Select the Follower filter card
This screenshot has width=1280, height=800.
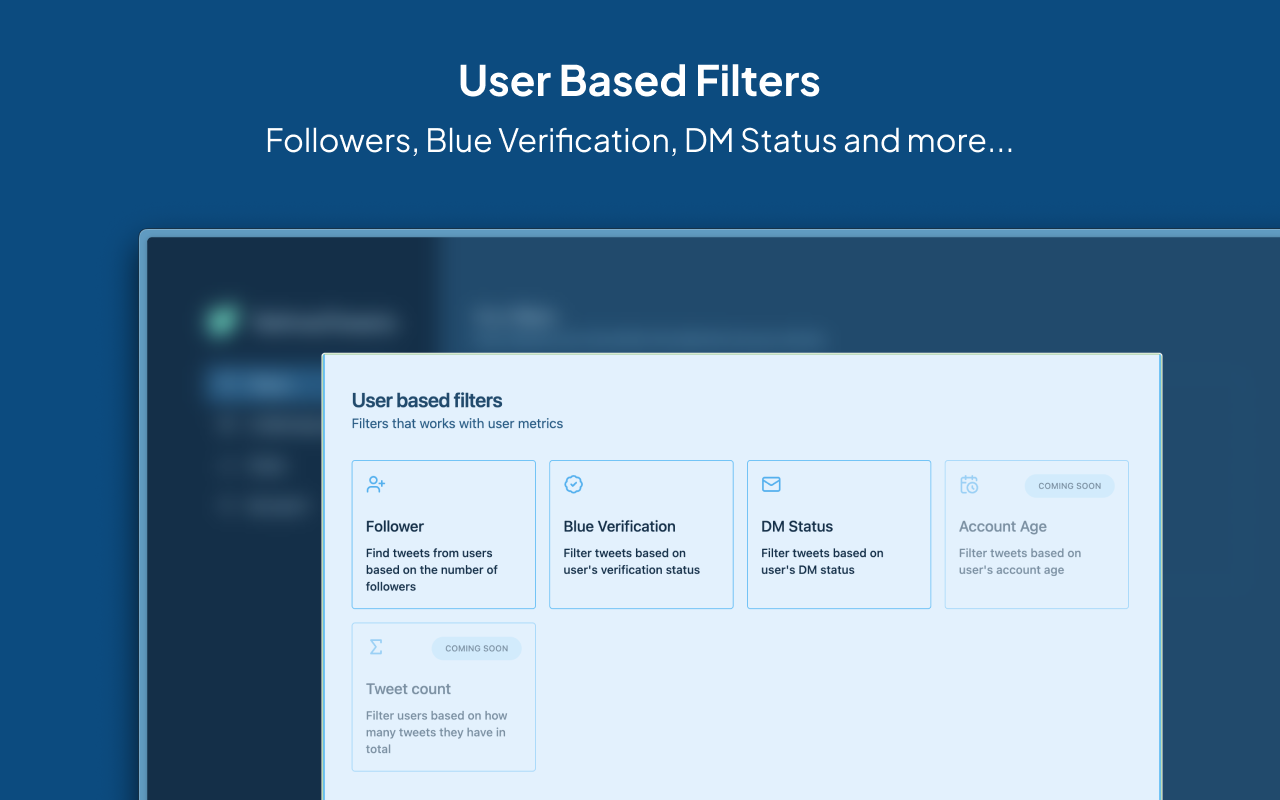443,534
